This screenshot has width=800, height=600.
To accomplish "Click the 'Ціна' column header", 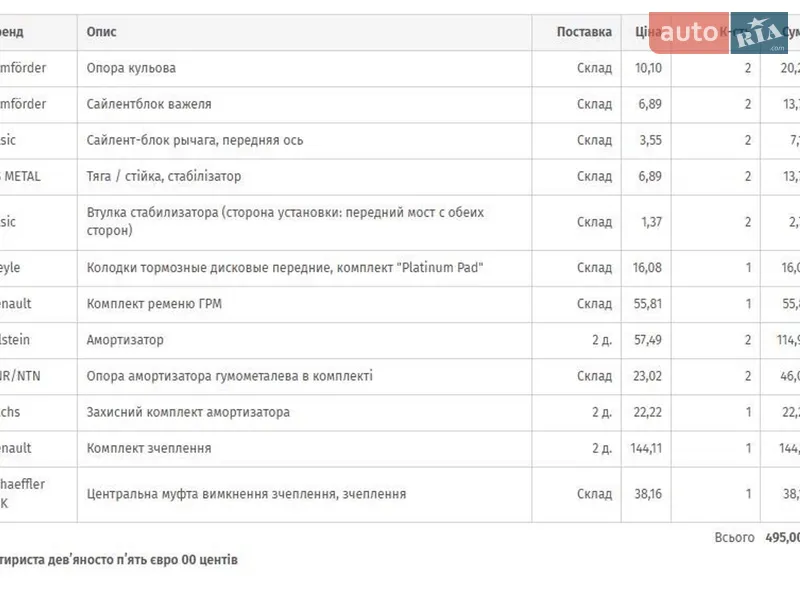I will (647, 32).
